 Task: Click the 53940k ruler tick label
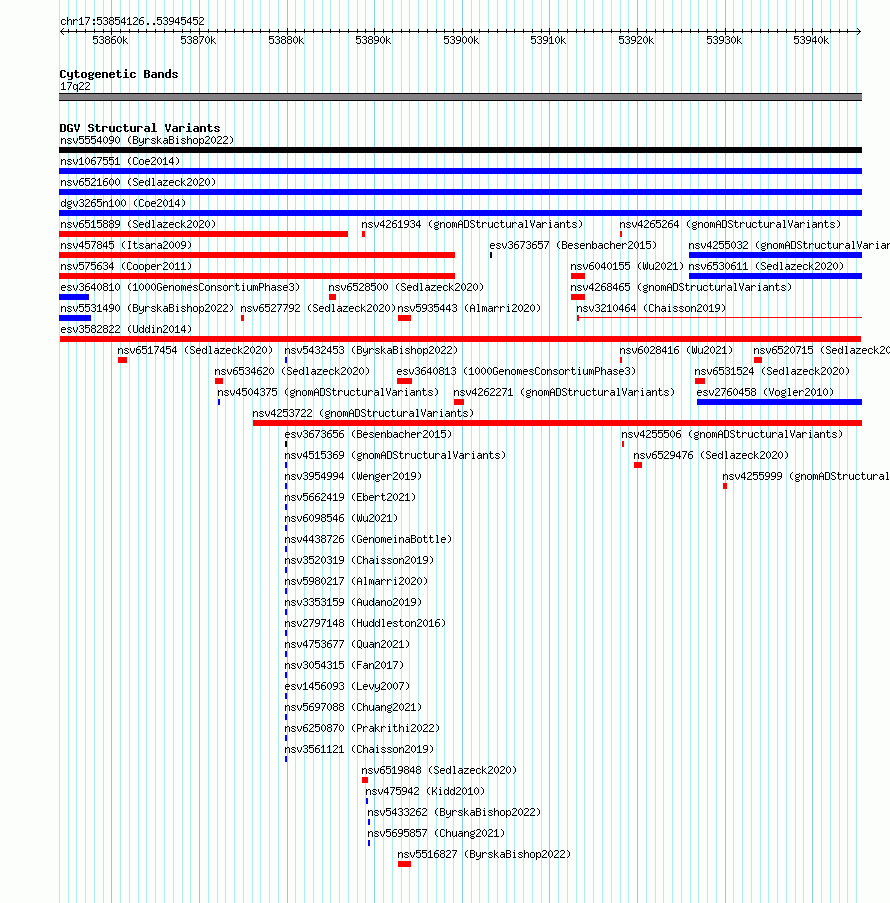(812, 40)
